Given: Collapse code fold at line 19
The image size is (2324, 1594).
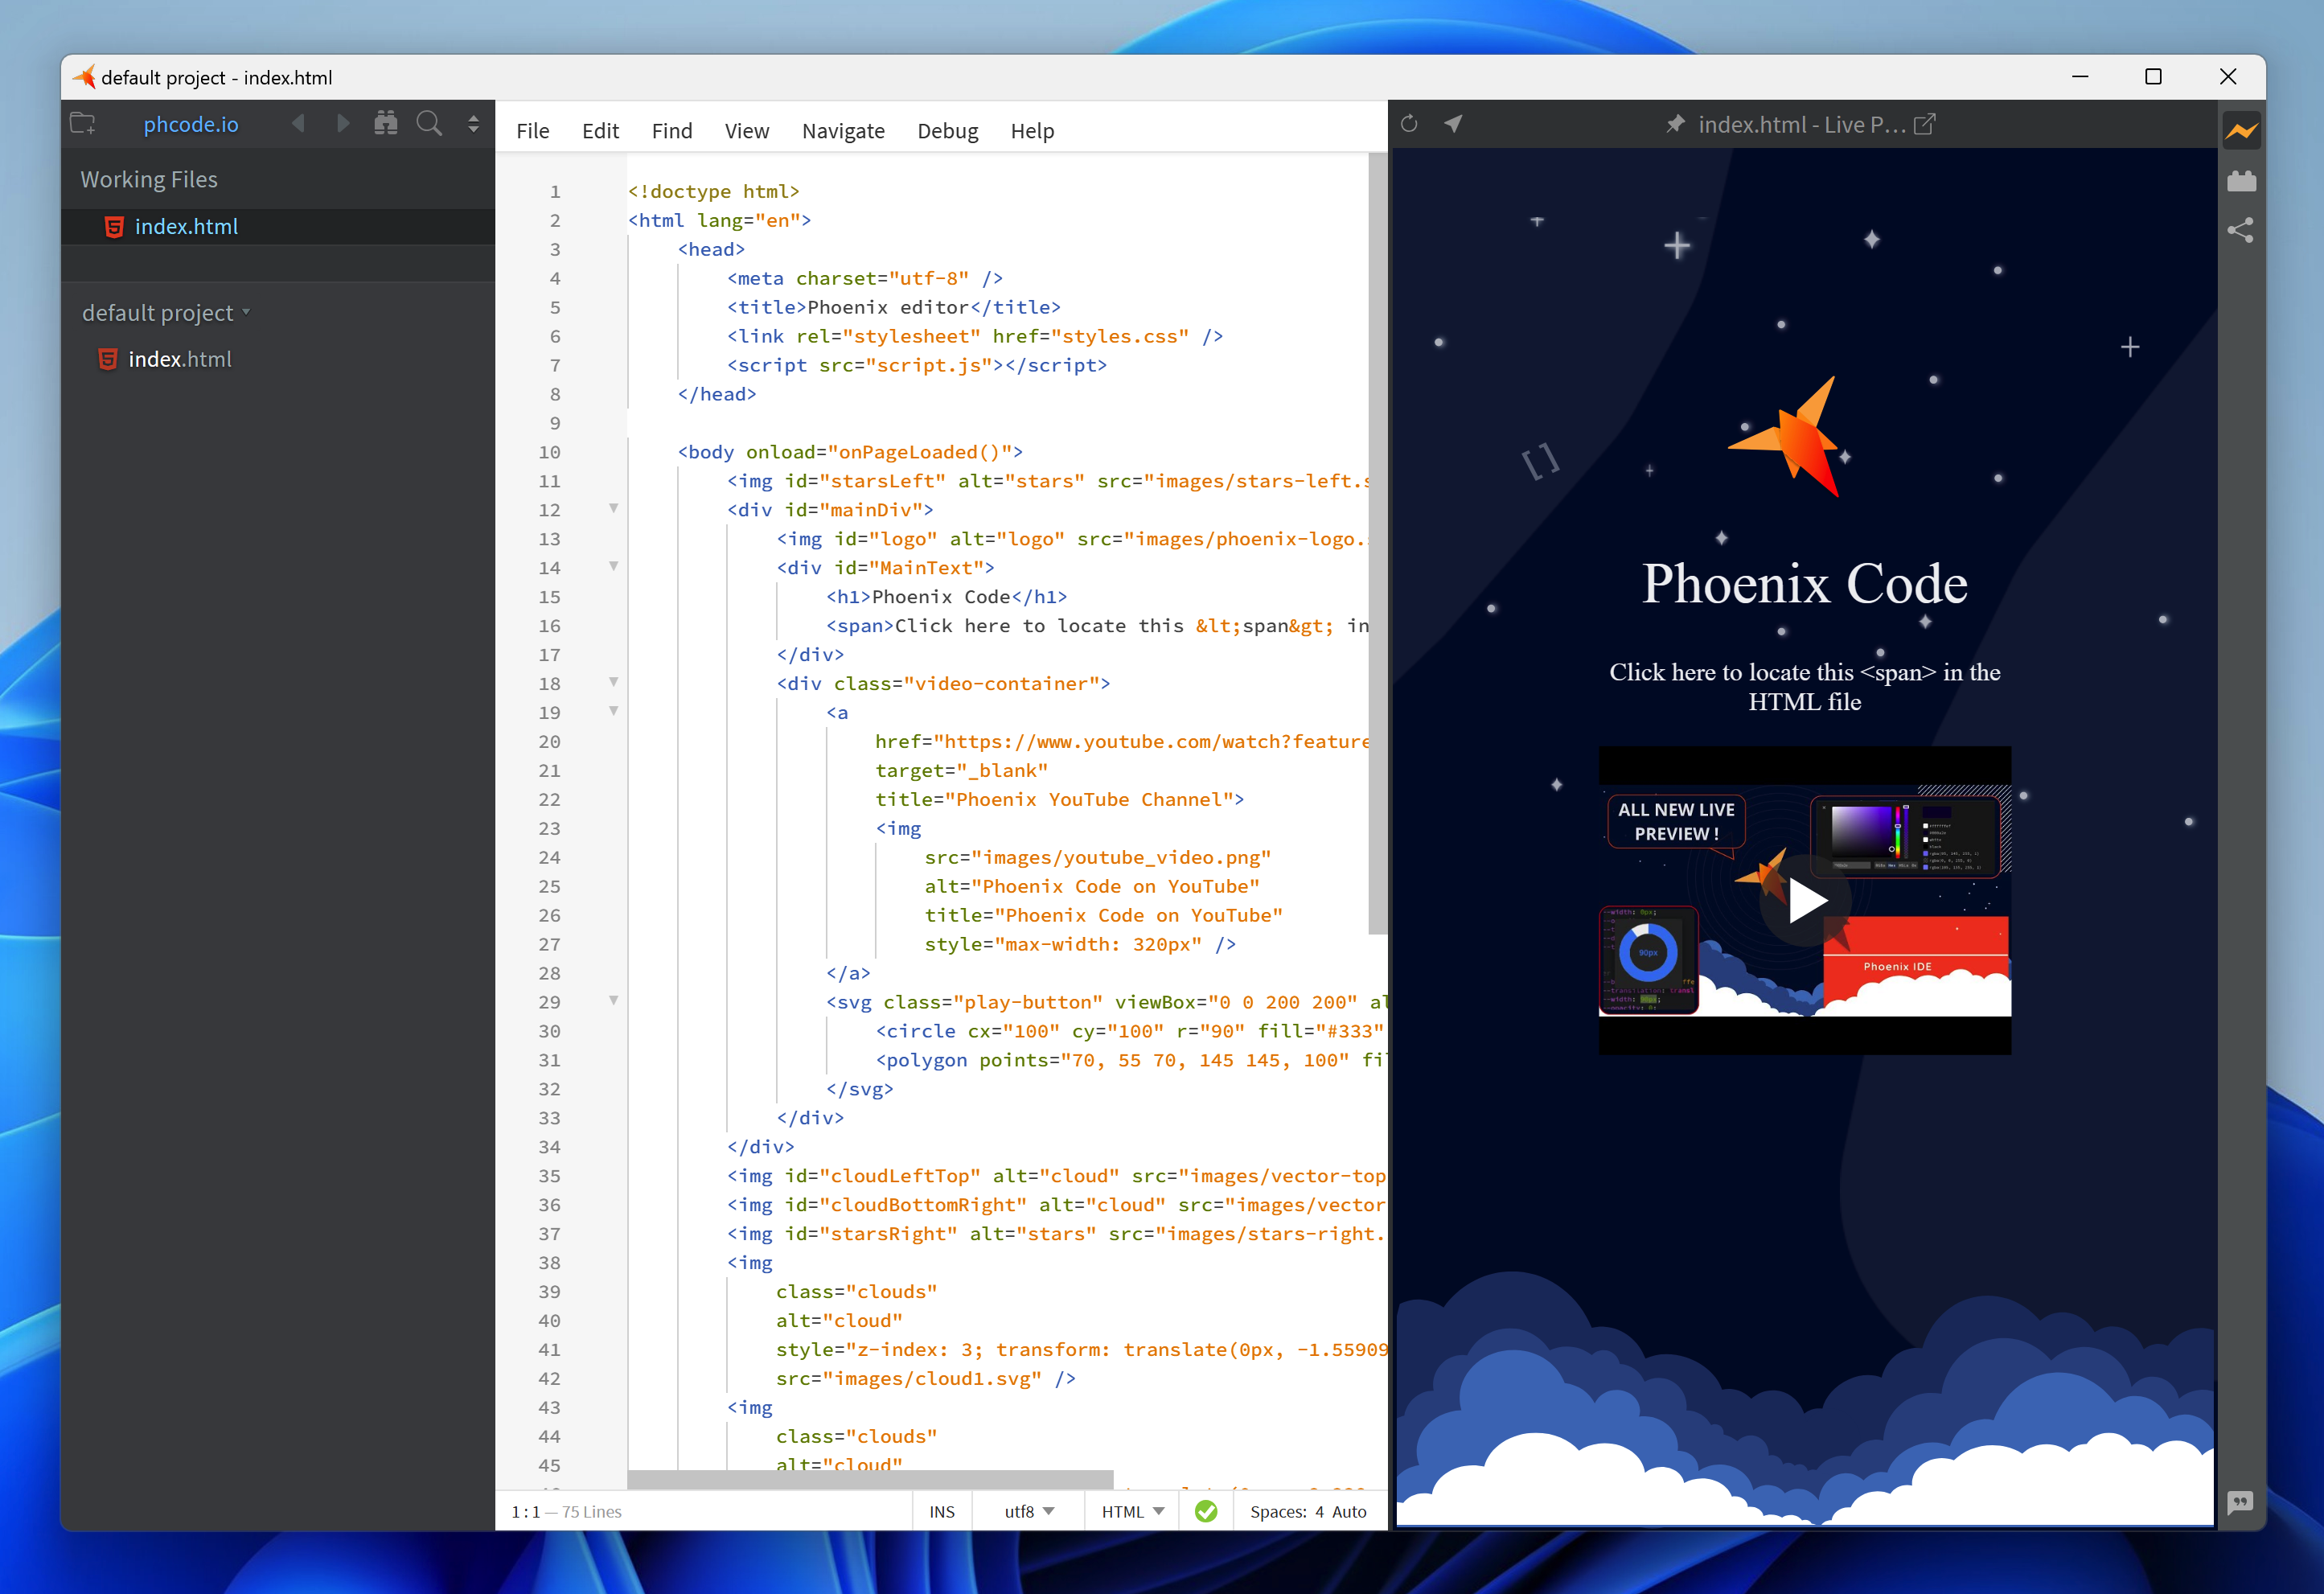Looking at the screenshot, I should coord(614,712).
